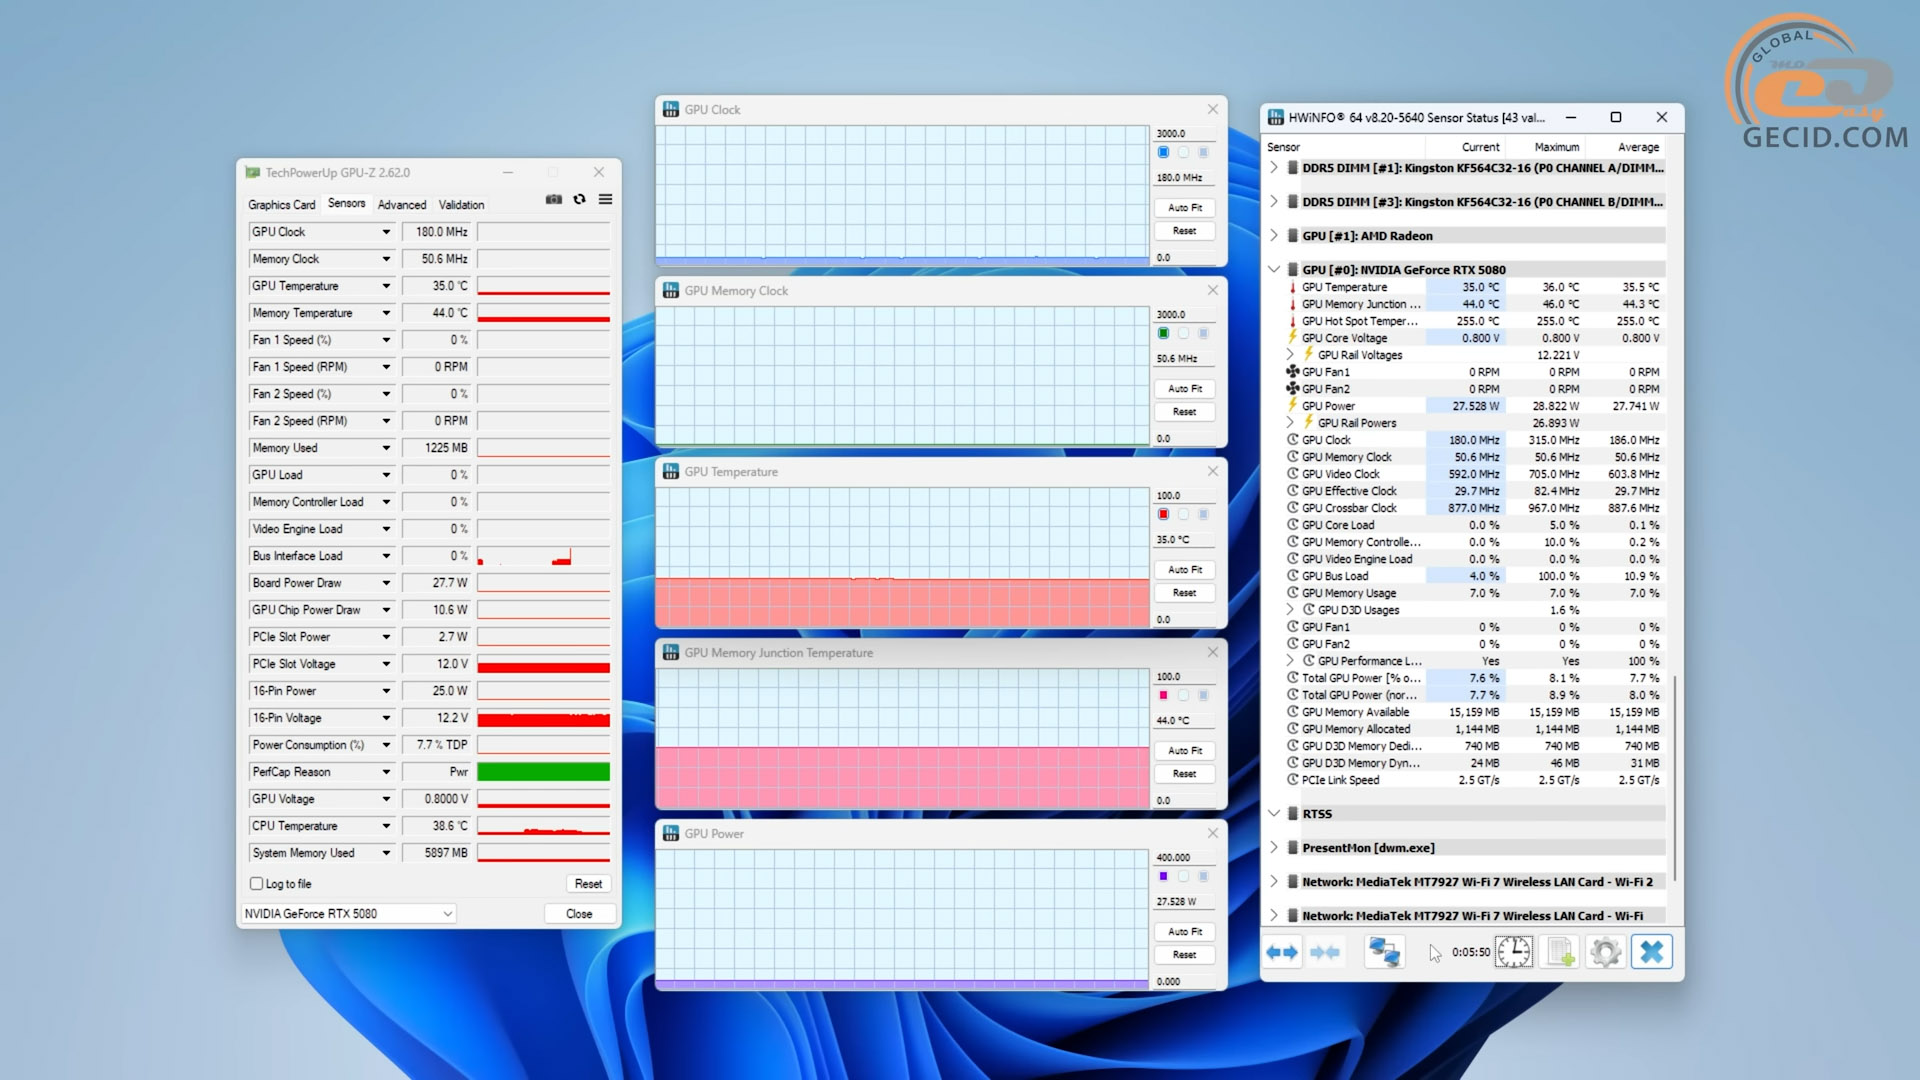Click the 3000.0 max field in GPU Clock graph

point(1185,134)
